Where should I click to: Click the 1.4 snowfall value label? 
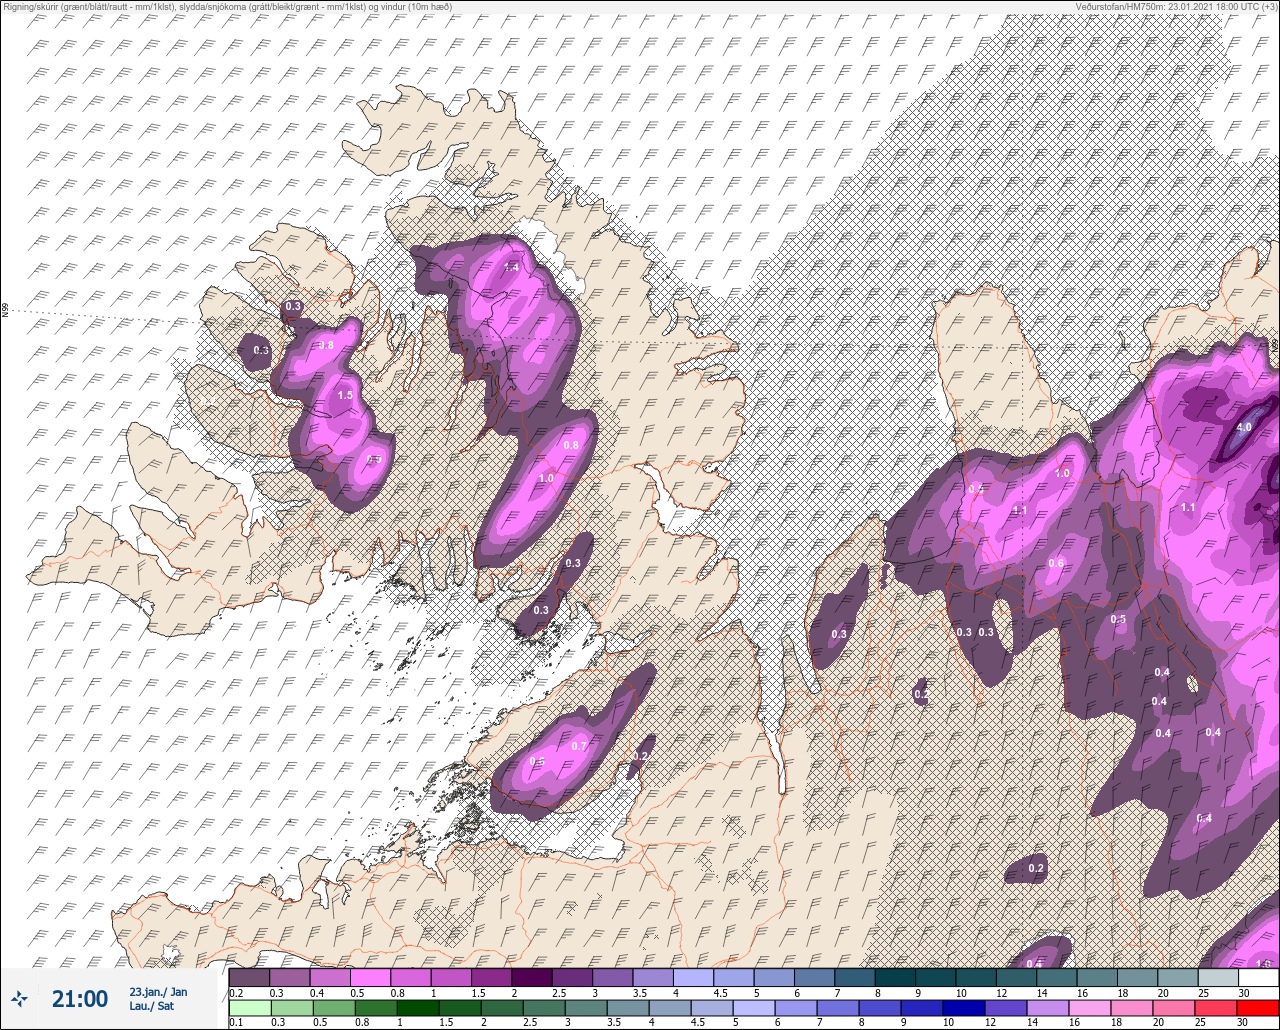click(511, 267)
